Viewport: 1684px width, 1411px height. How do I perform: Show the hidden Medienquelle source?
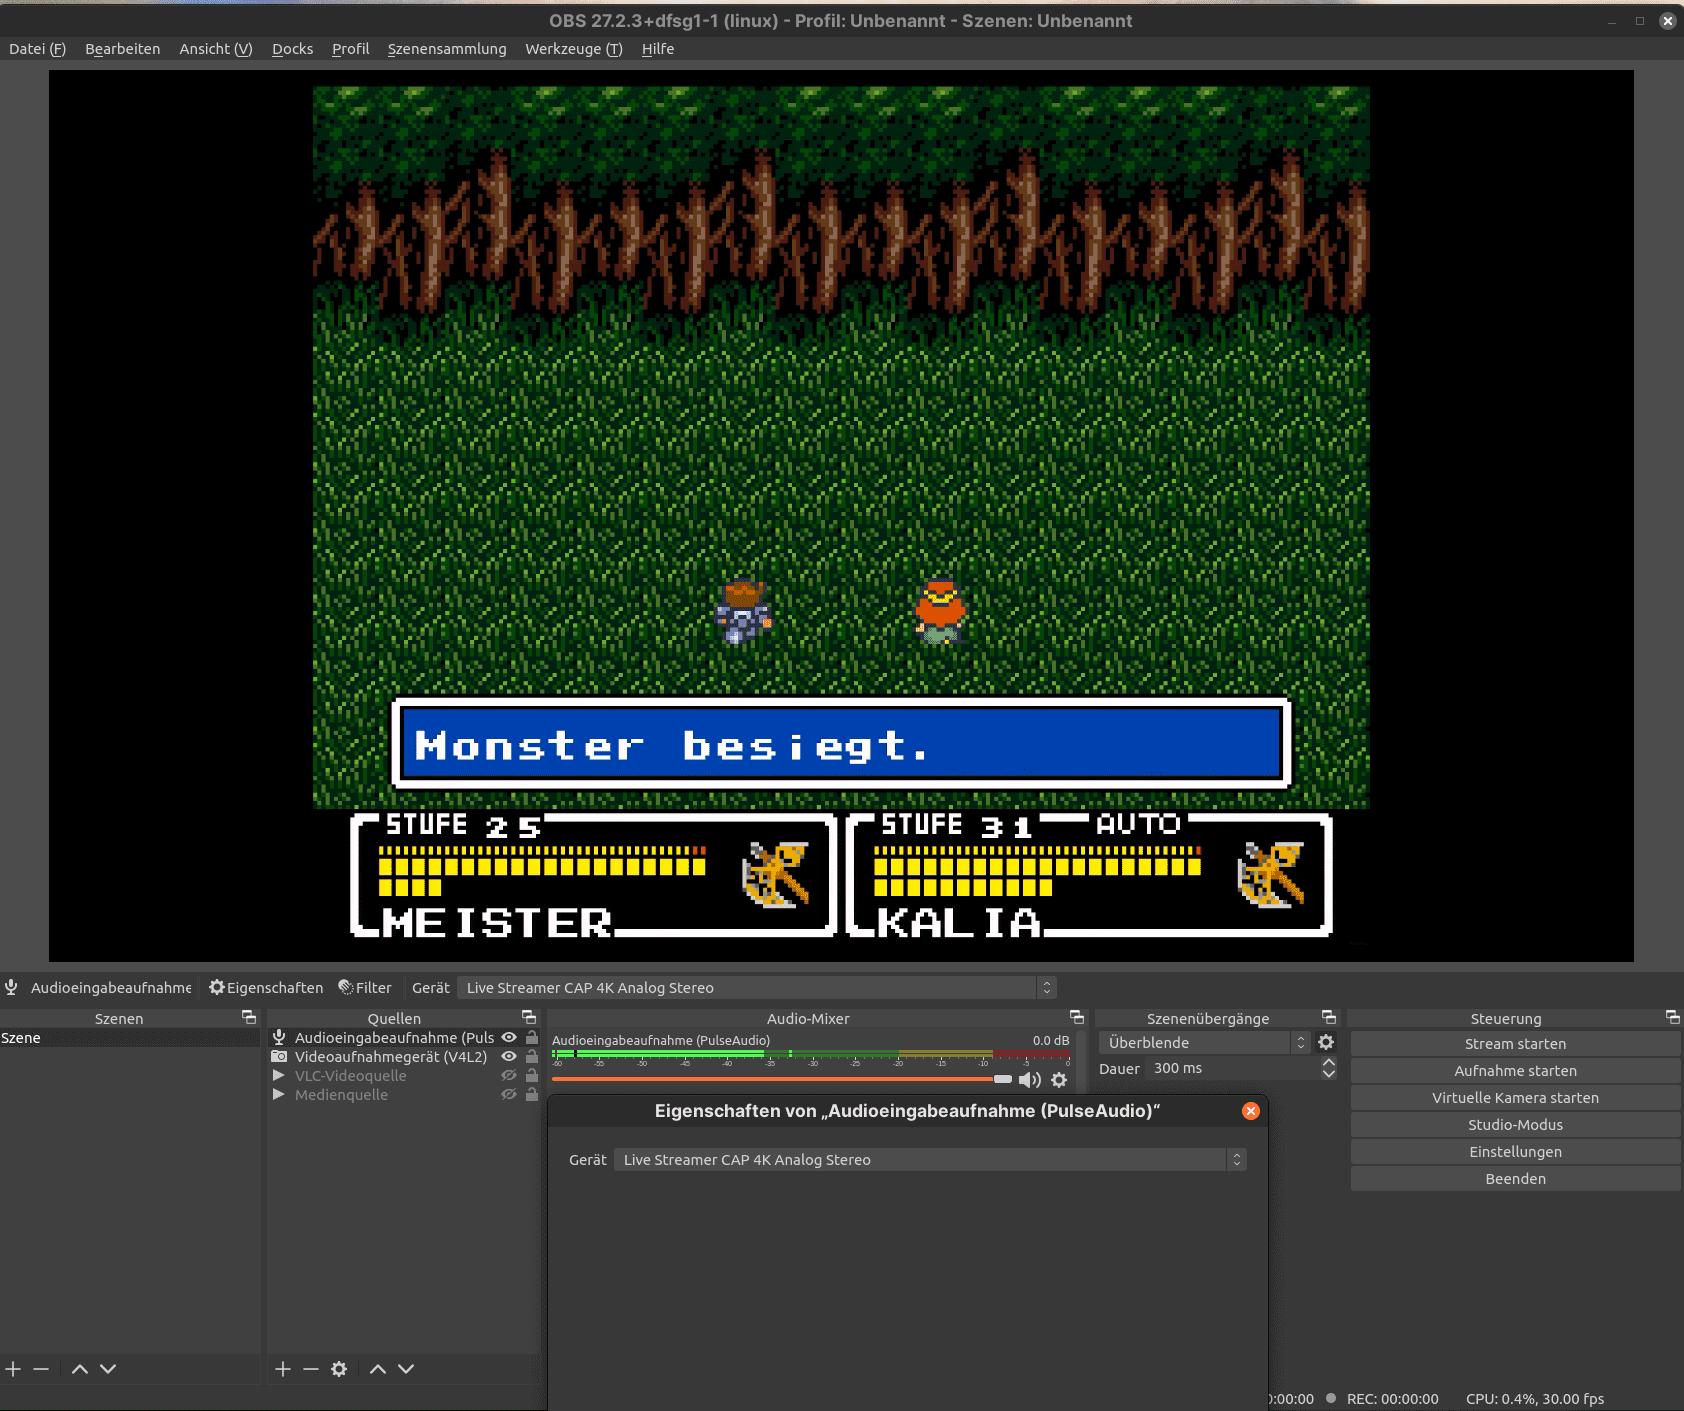click(x=509, y=1095)
